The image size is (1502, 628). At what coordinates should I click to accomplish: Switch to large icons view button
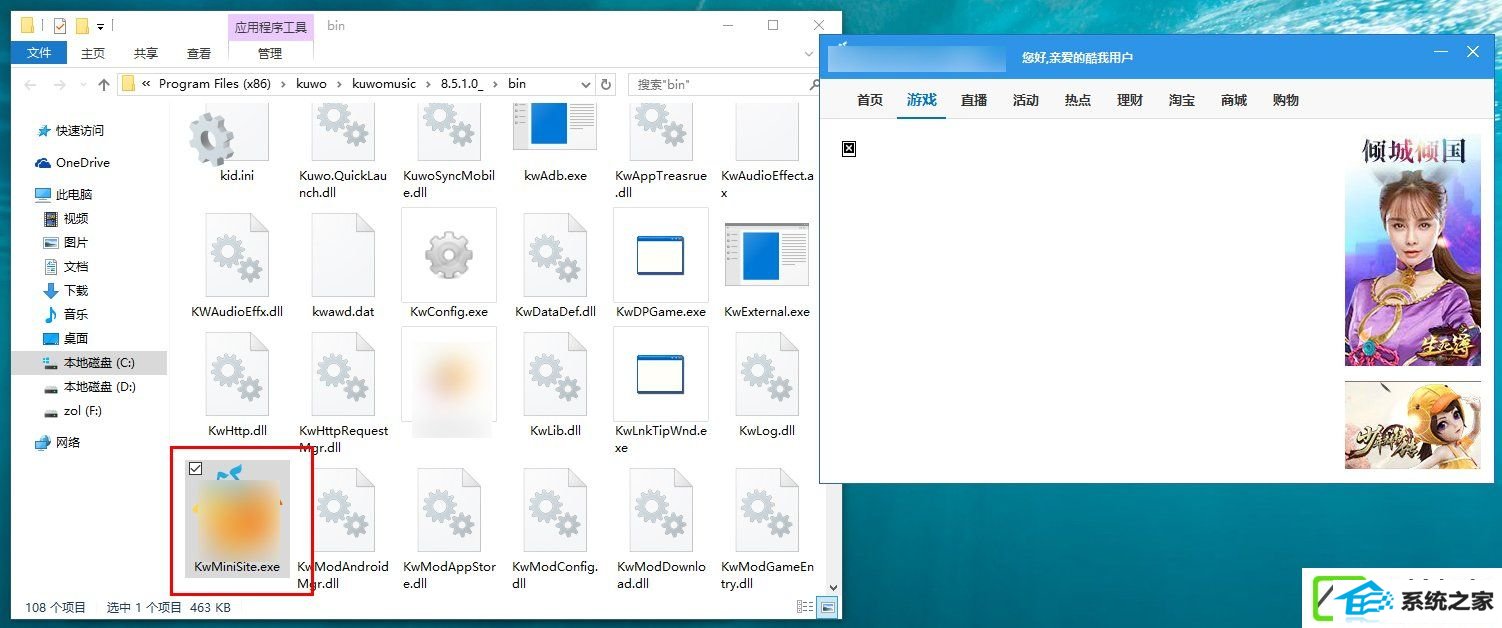[x=828, y=606]
